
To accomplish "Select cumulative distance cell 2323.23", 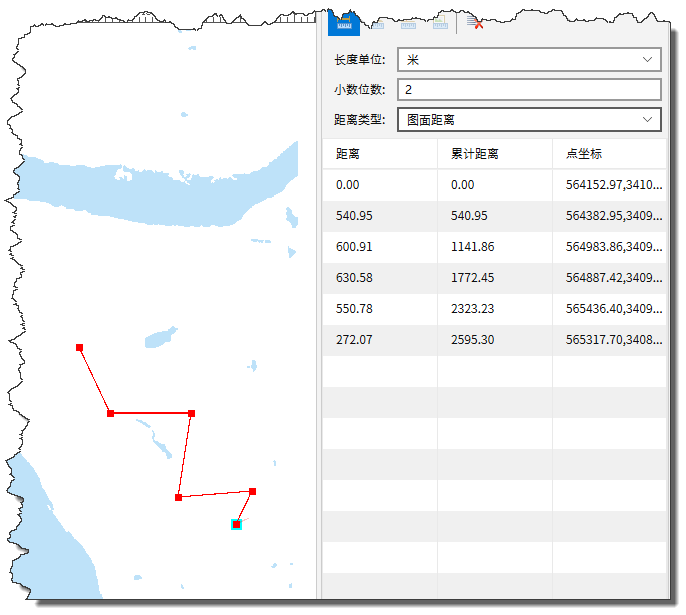I will coord(495,309).
